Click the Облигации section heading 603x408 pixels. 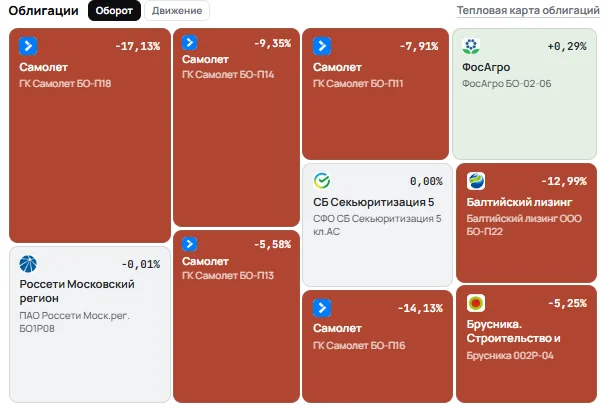43,11
